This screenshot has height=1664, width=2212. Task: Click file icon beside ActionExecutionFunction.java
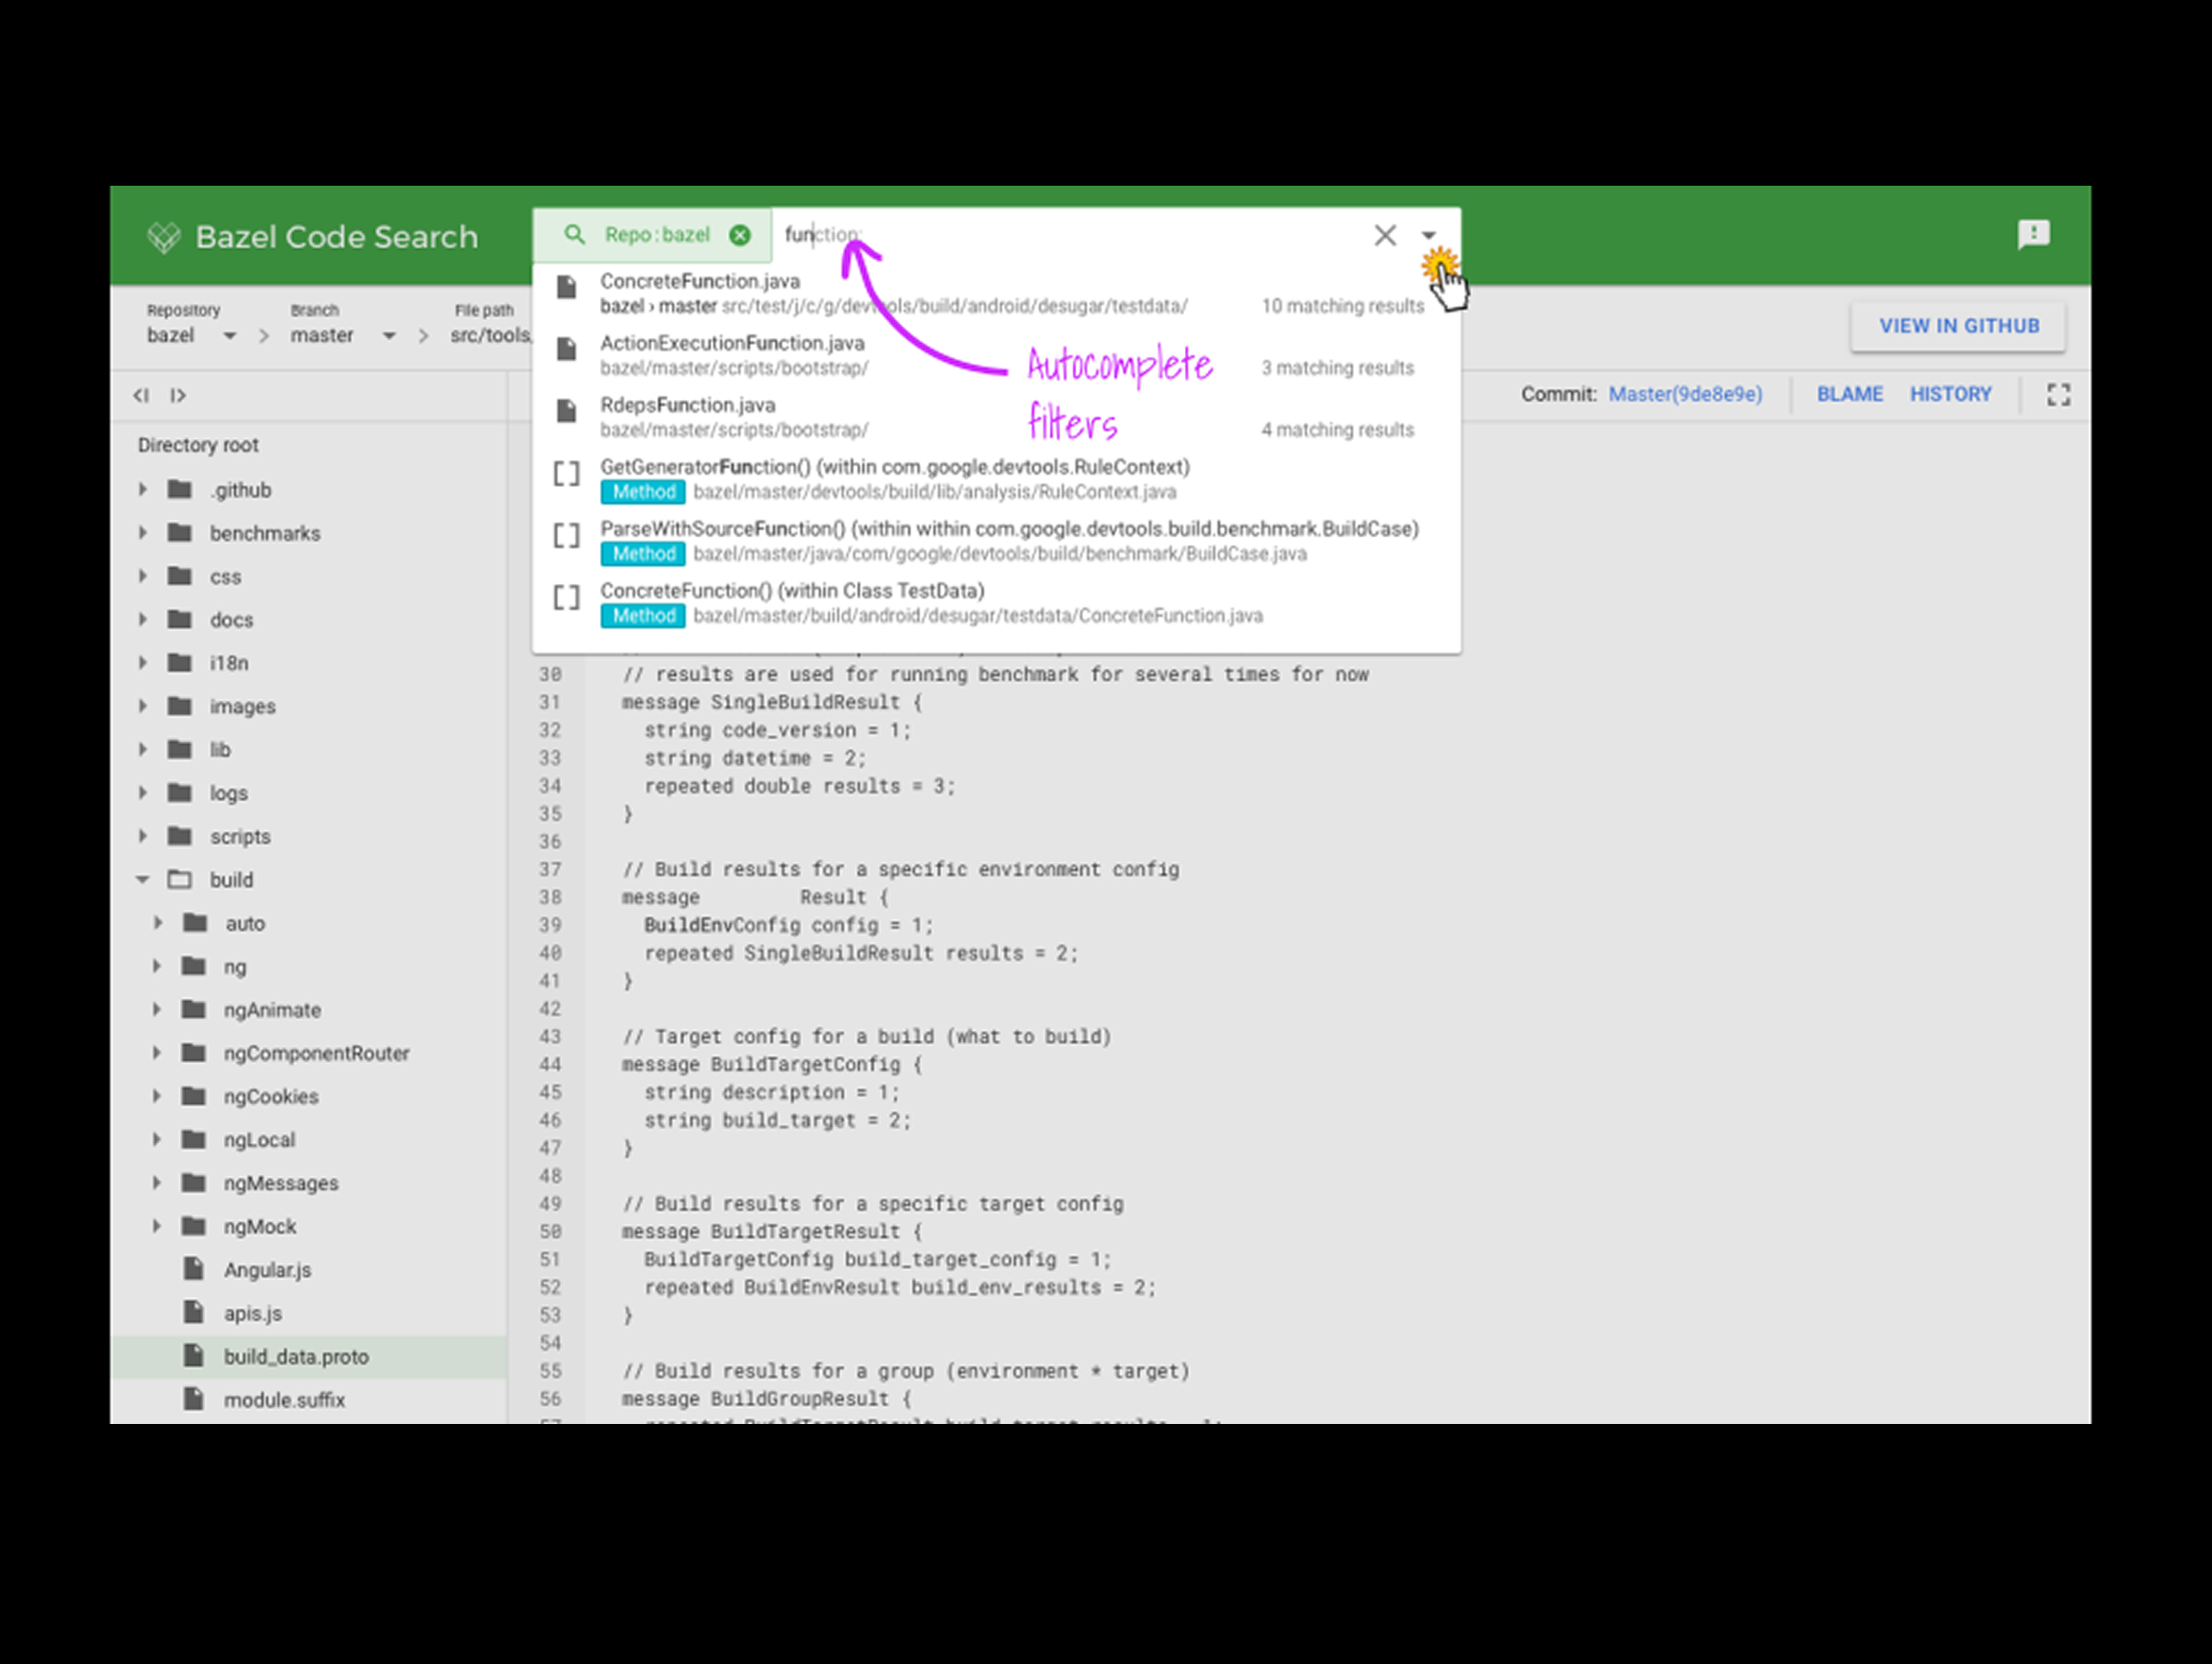coord(567,349)
